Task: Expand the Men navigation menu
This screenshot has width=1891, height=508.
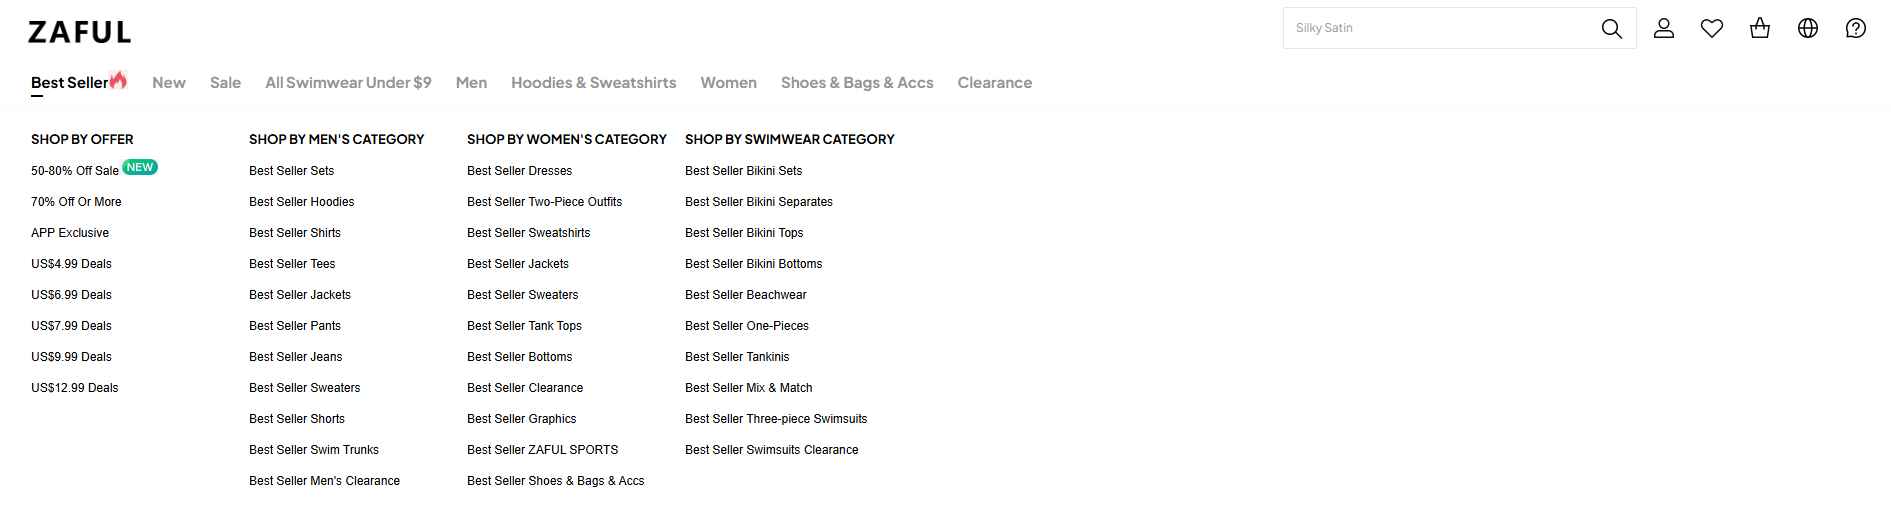Action: (x=471, y=83)
